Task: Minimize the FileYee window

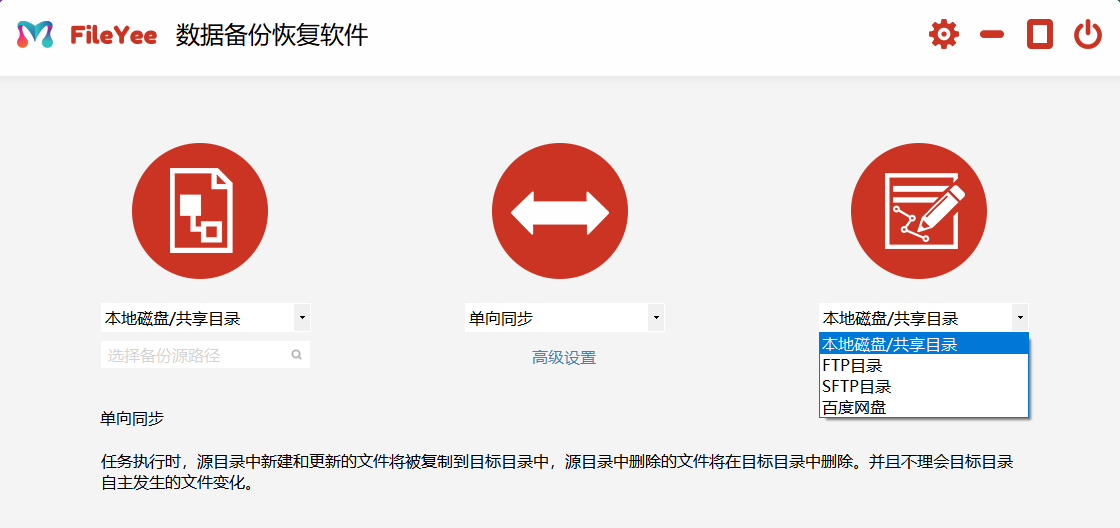Action: coord(992,35)
